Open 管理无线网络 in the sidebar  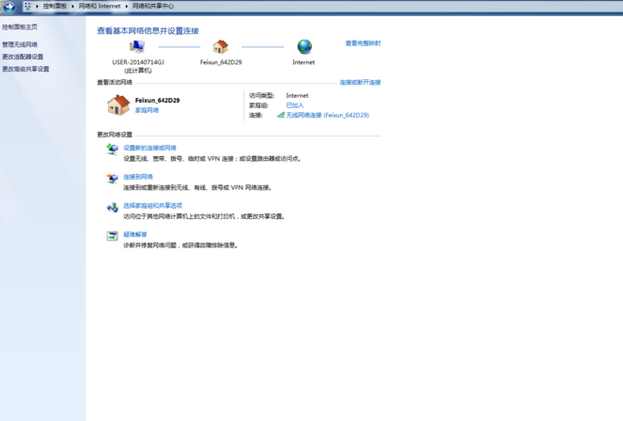pos(20,45)
